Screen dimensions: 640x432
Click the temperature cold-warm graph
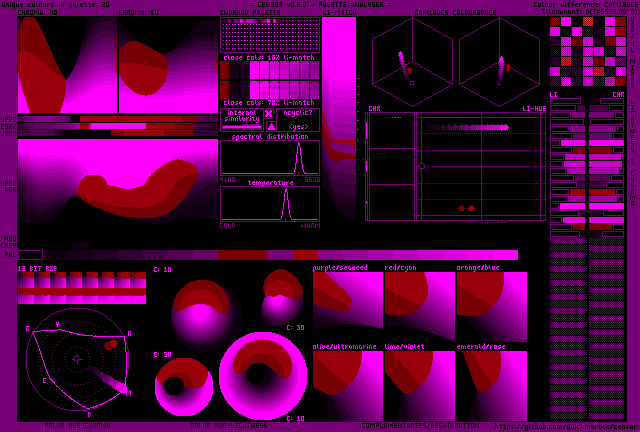[x=270, y=204]
